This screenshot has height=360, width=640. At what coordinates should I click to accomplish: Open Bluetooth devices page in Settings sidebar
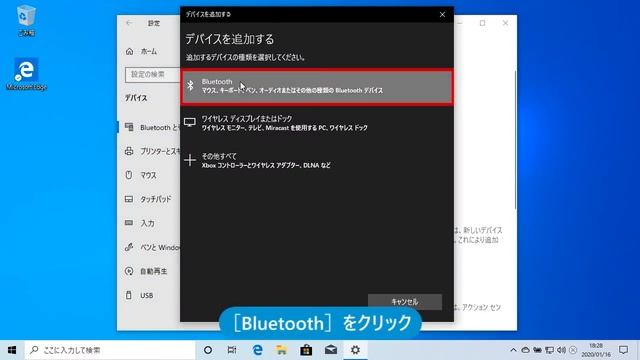(x=149, y=127)
